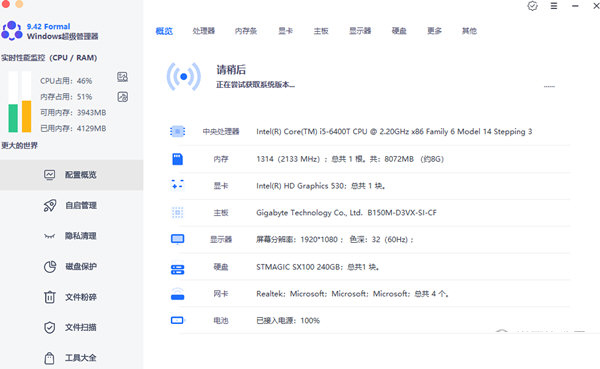Click the 内存占用 51% reading
This screenshot has height=369, width=600.
tap(66, 97)
